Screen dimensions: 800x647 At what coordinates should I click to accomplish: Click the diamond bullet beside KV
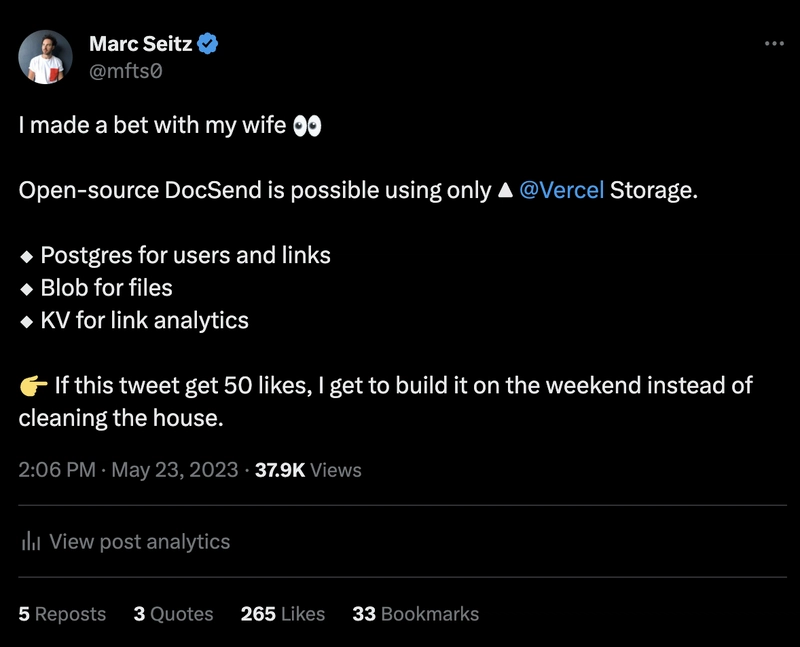tap(27, 321)
